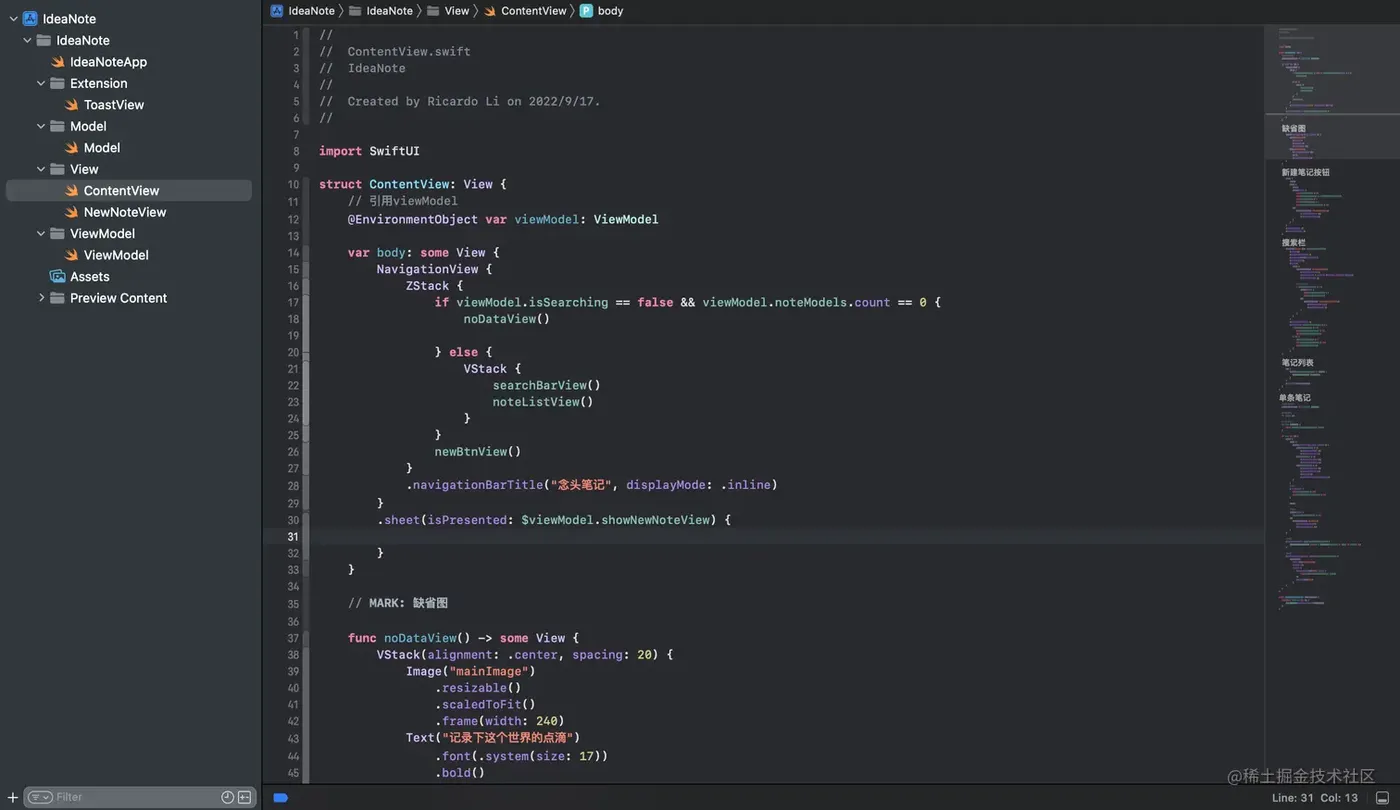Click the navigationBarTitle modifier line
1400x810 pixels.
tap(591, 485)
